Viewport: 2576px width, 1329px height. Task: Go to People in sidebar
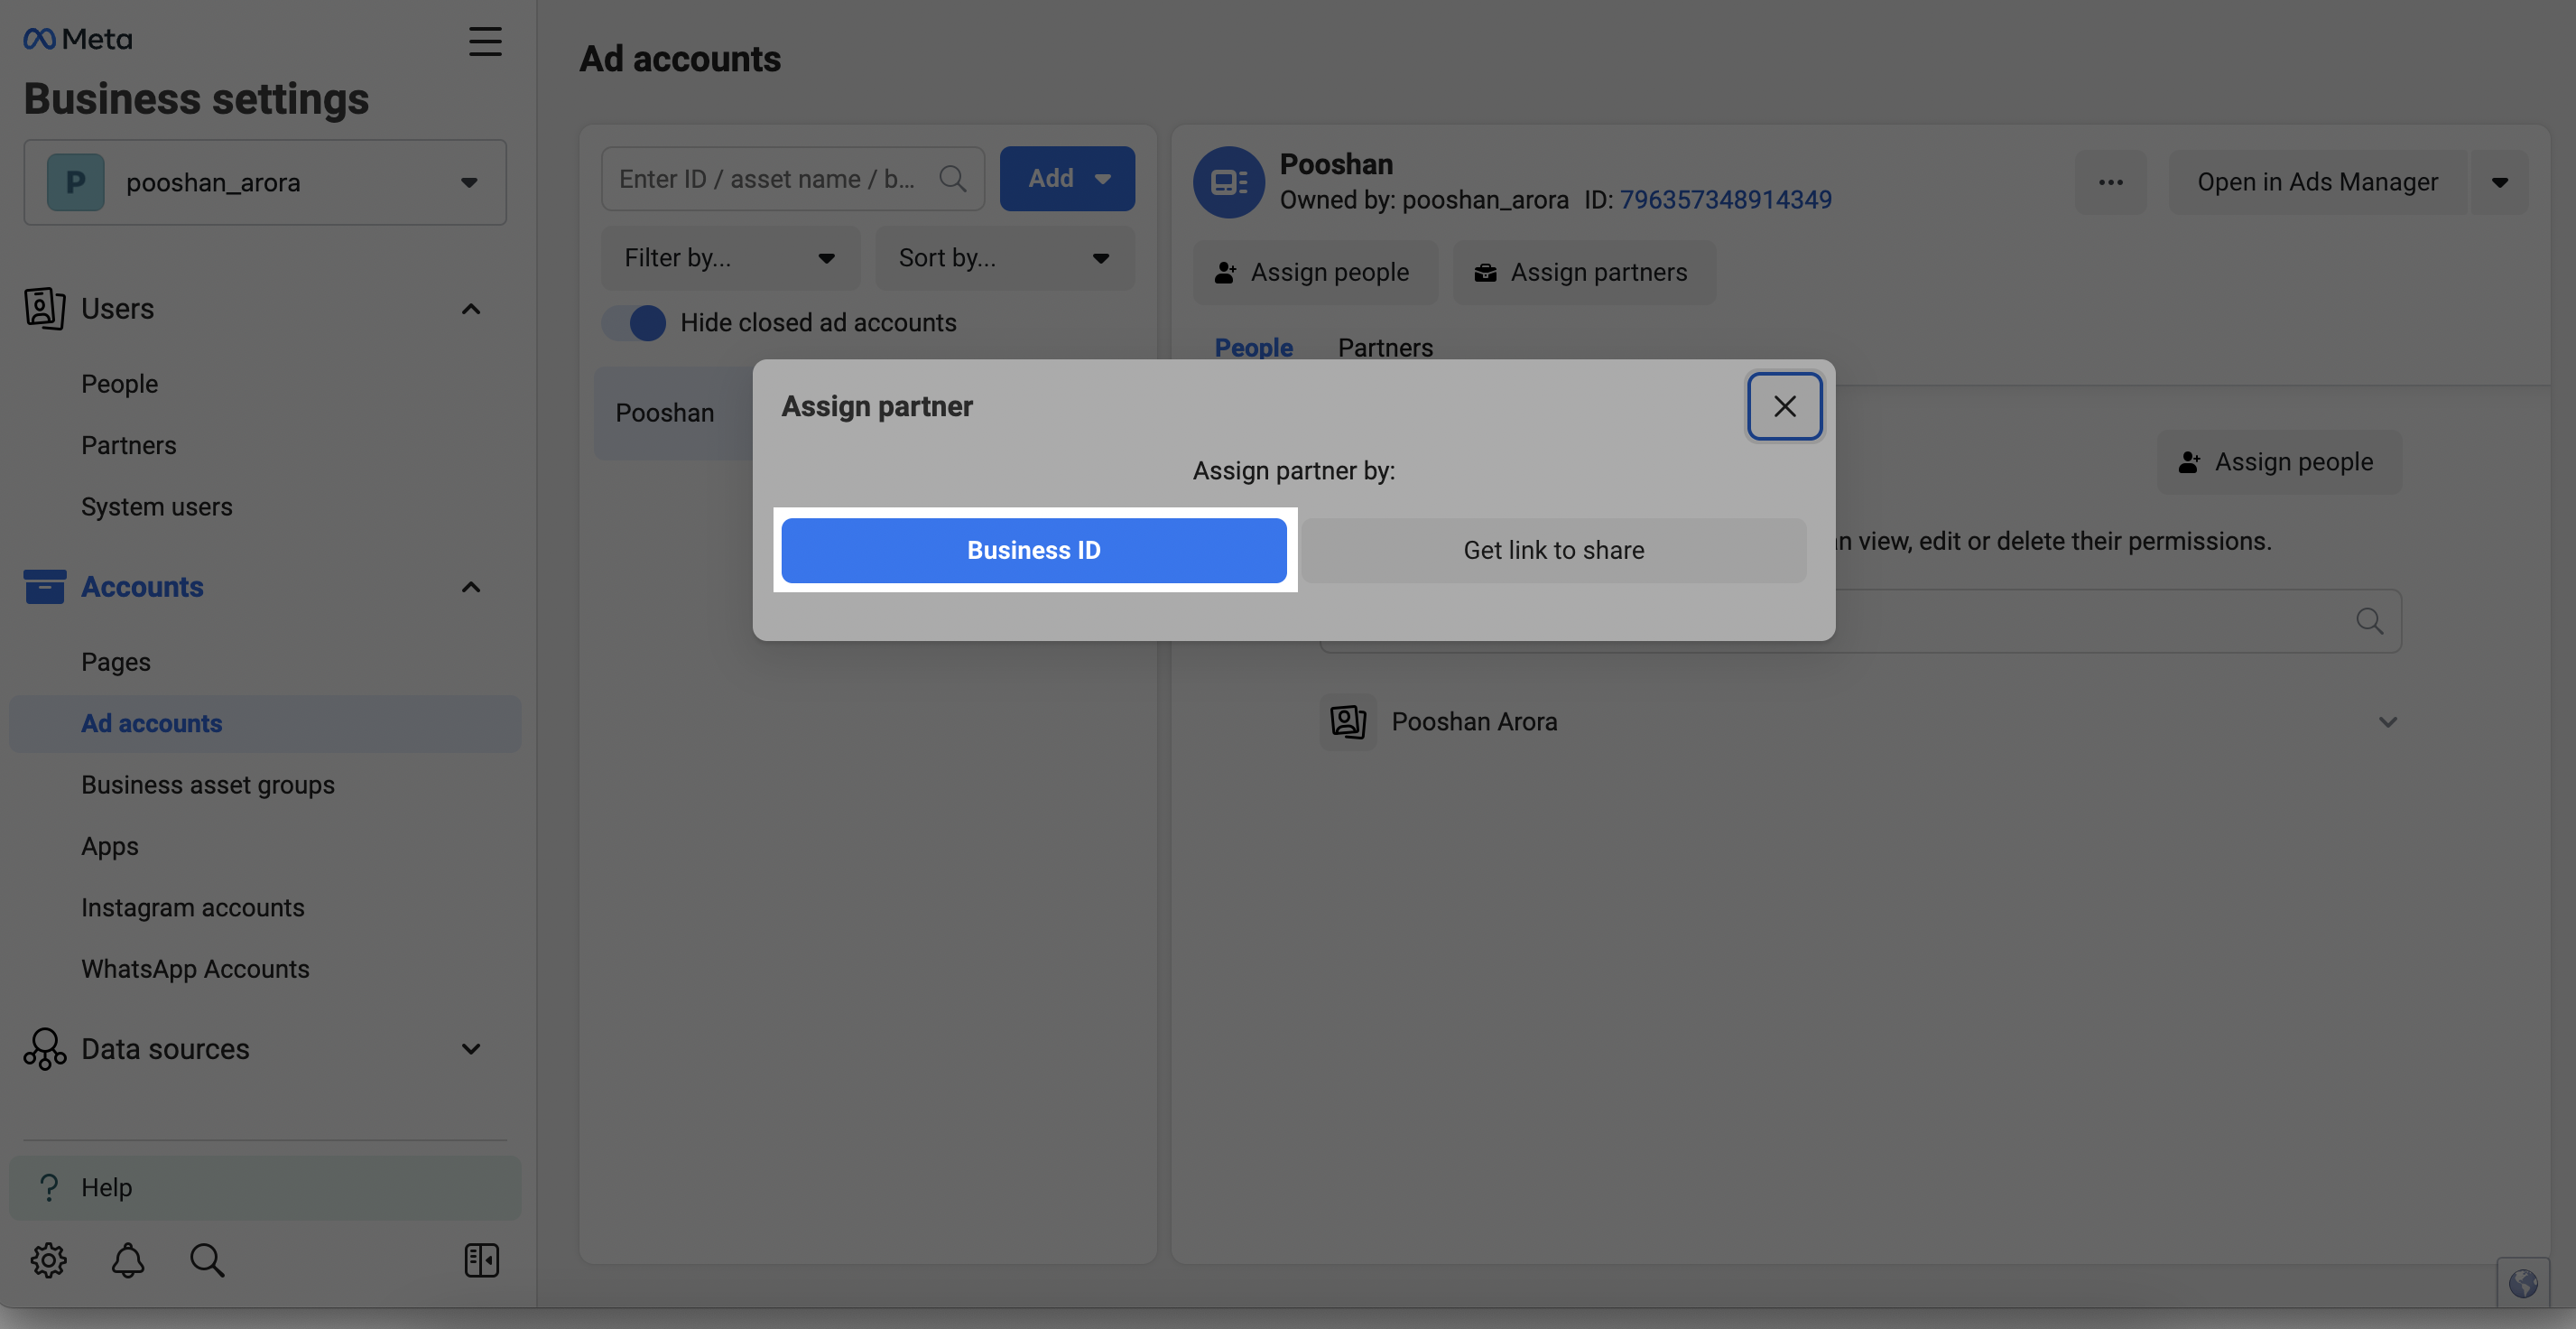[120, 384]
